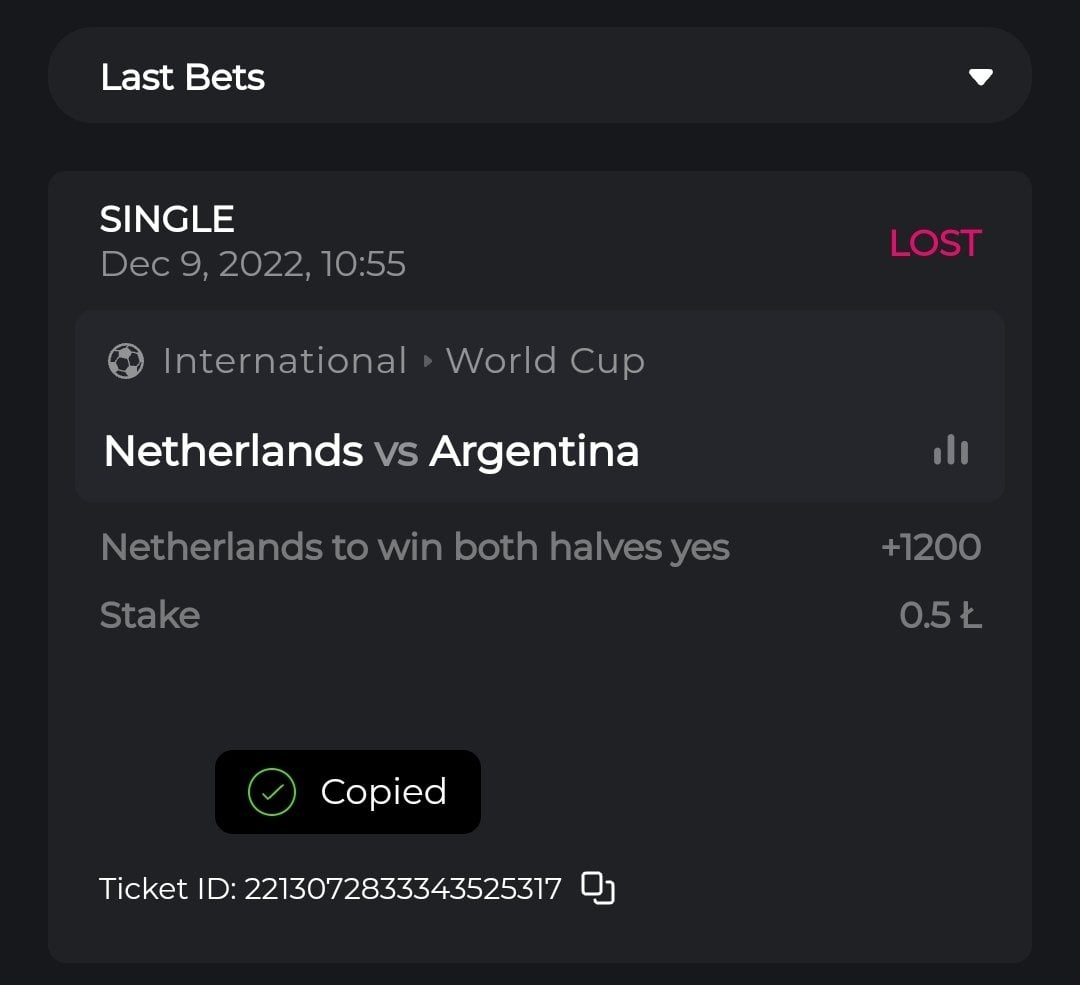The image size is (1080, 985).
Task: Open the World Cup league link
Action: [x=545, y=361]
